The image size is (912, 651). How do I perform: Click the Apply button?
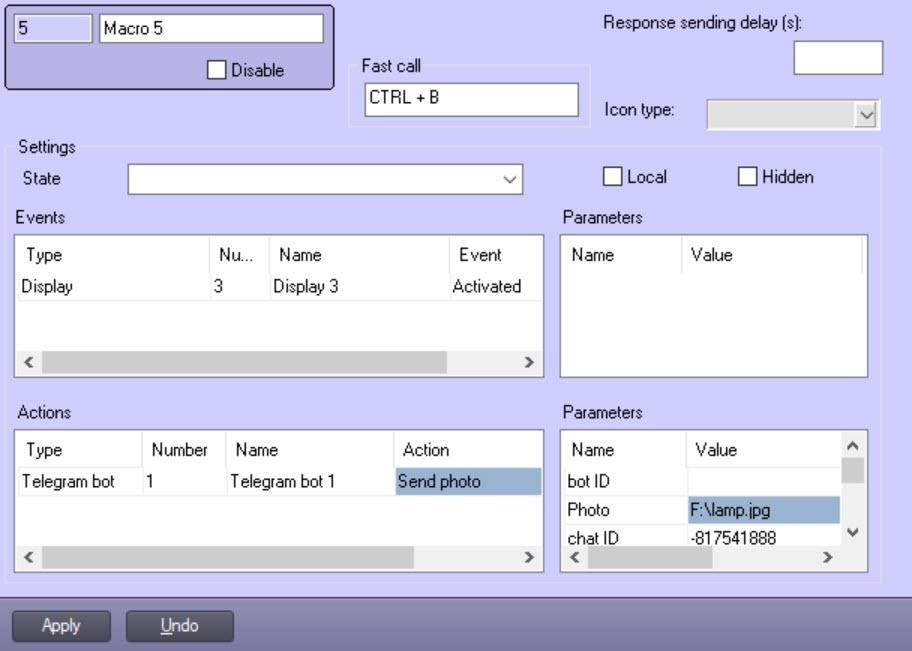(x=61, y=625)
